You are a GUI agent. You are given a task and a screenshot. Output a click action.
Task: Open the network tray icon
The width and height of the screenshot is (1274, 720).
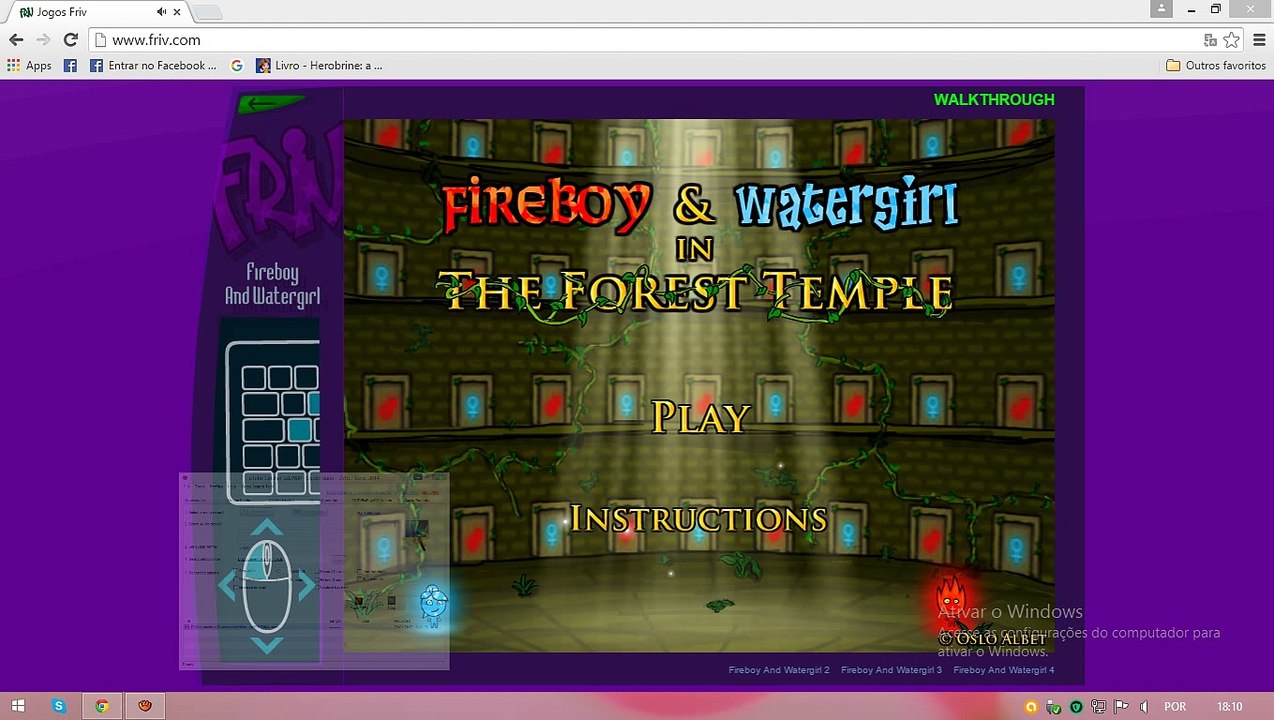click(1098, 706)
